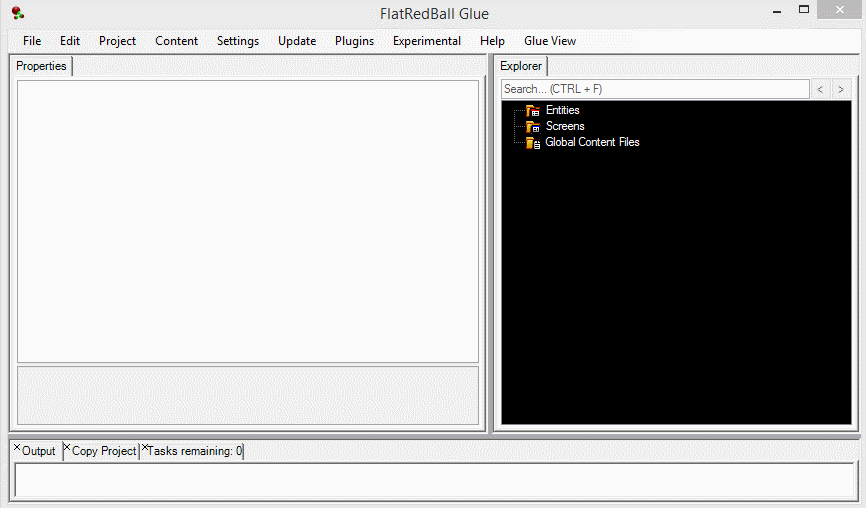Open the Project menu
Image resolution: width=866 pixels, height=508 pixels.
click(117, 41)
